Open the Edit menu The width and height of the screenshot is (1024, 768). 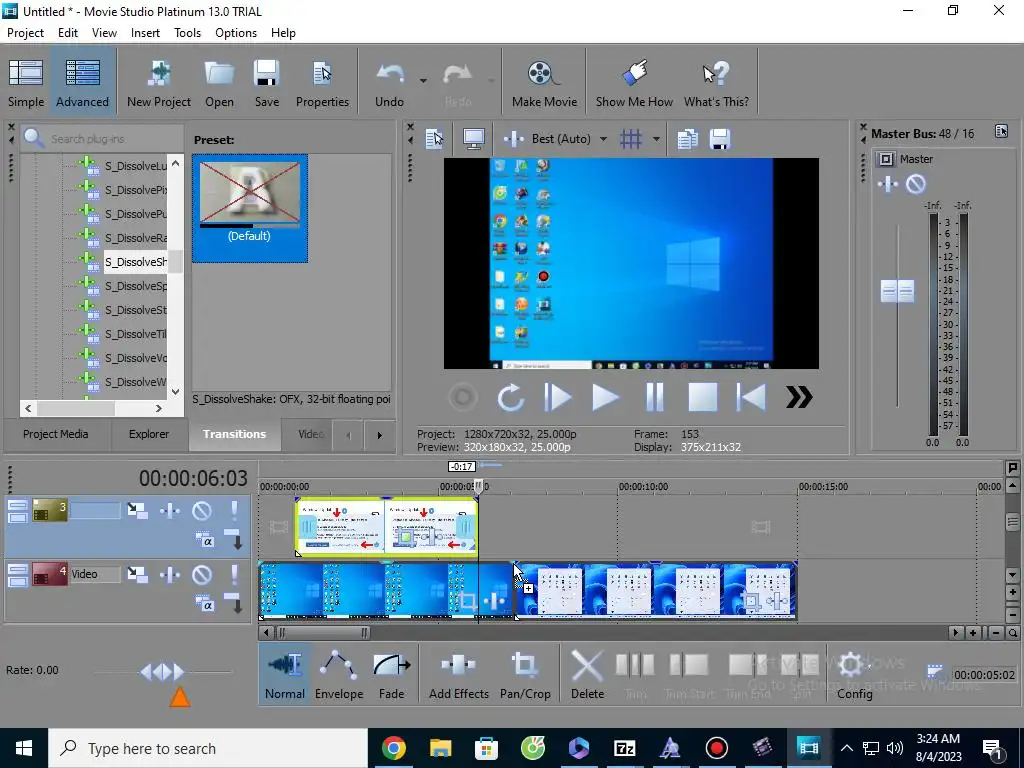[68, 33]
